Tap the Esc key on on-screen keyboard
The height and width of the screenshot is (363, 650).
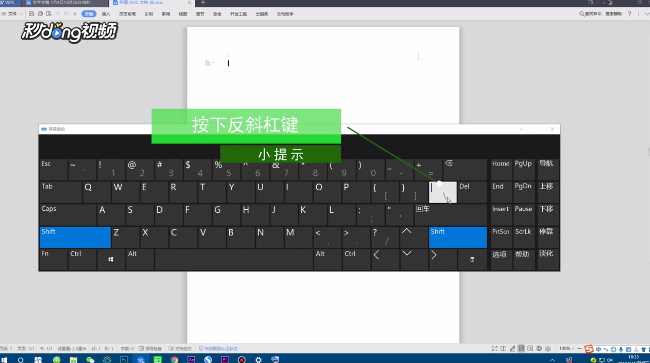[x=54, y=169]
